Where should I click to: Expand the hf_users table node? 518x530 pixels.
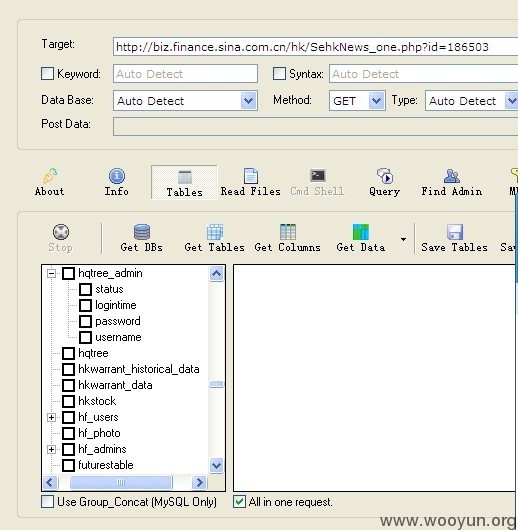click(51, 417)
